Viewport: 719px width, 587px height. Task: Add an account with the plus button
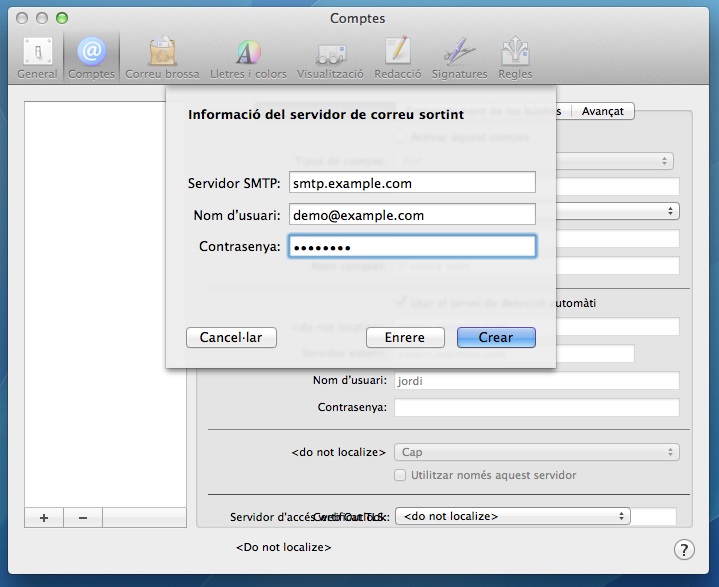pyautogui.click(x=44, y=518)
